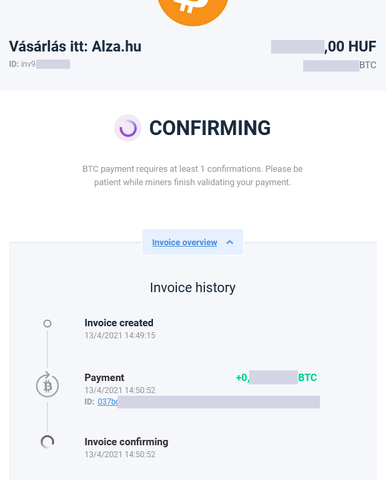Click the invoice ID inv9 text

point(39,64)
